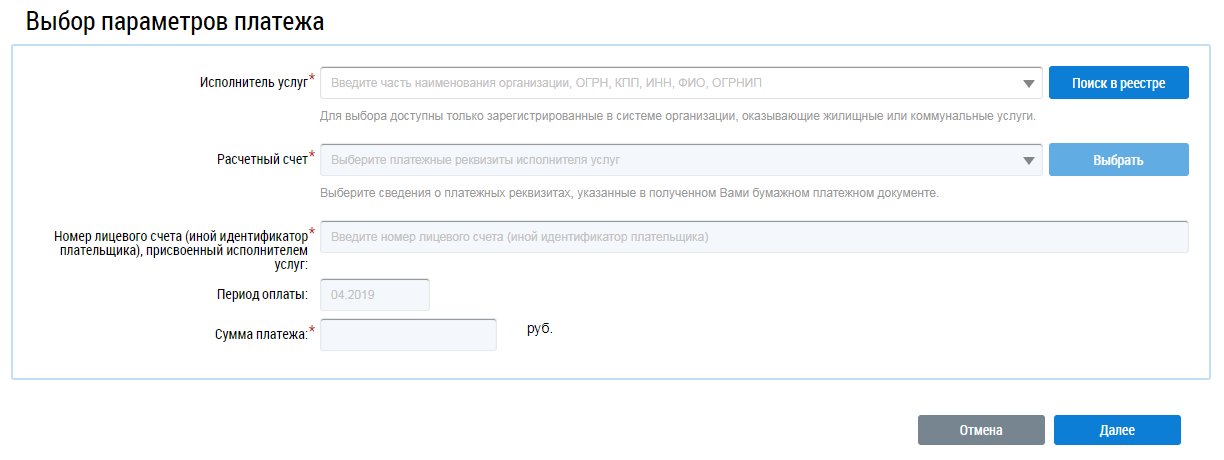Click the руб. currency label
The height and width of the screenshot is (460, 1224).
click(540, 327)
